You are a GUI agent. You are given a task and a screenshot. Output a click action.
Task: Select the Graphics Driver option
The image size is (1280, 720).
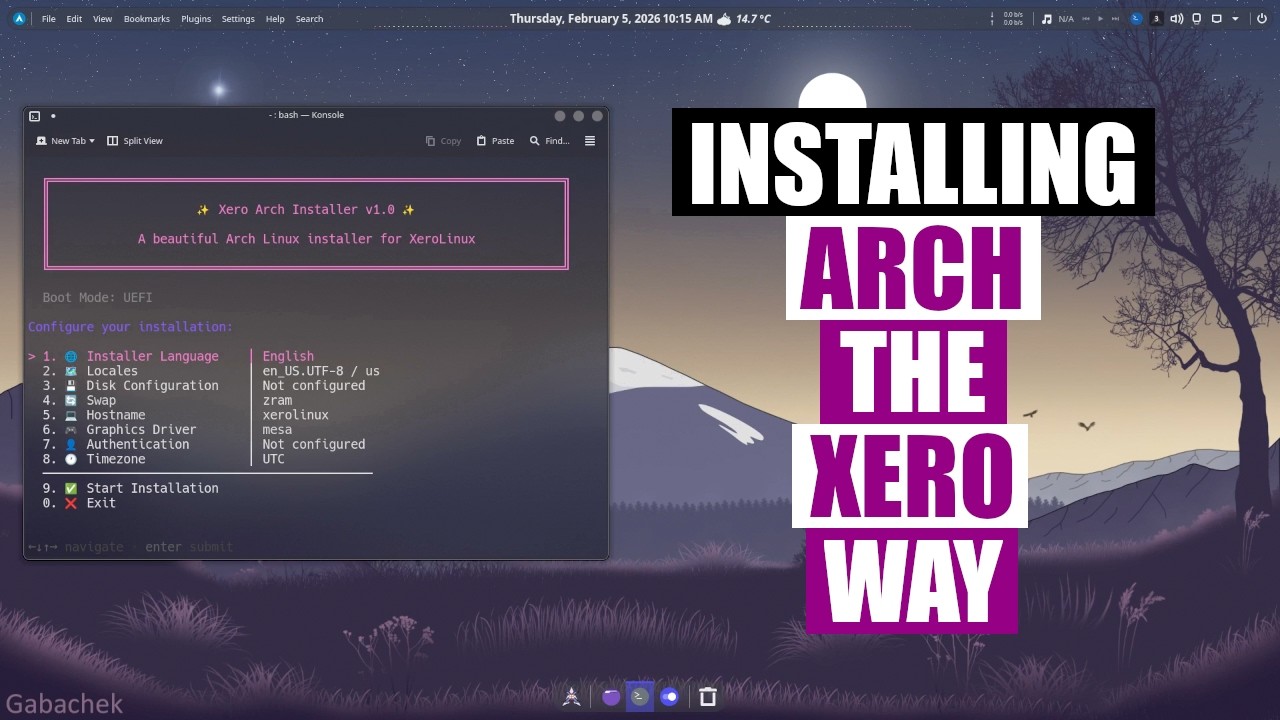pos(120,429)
